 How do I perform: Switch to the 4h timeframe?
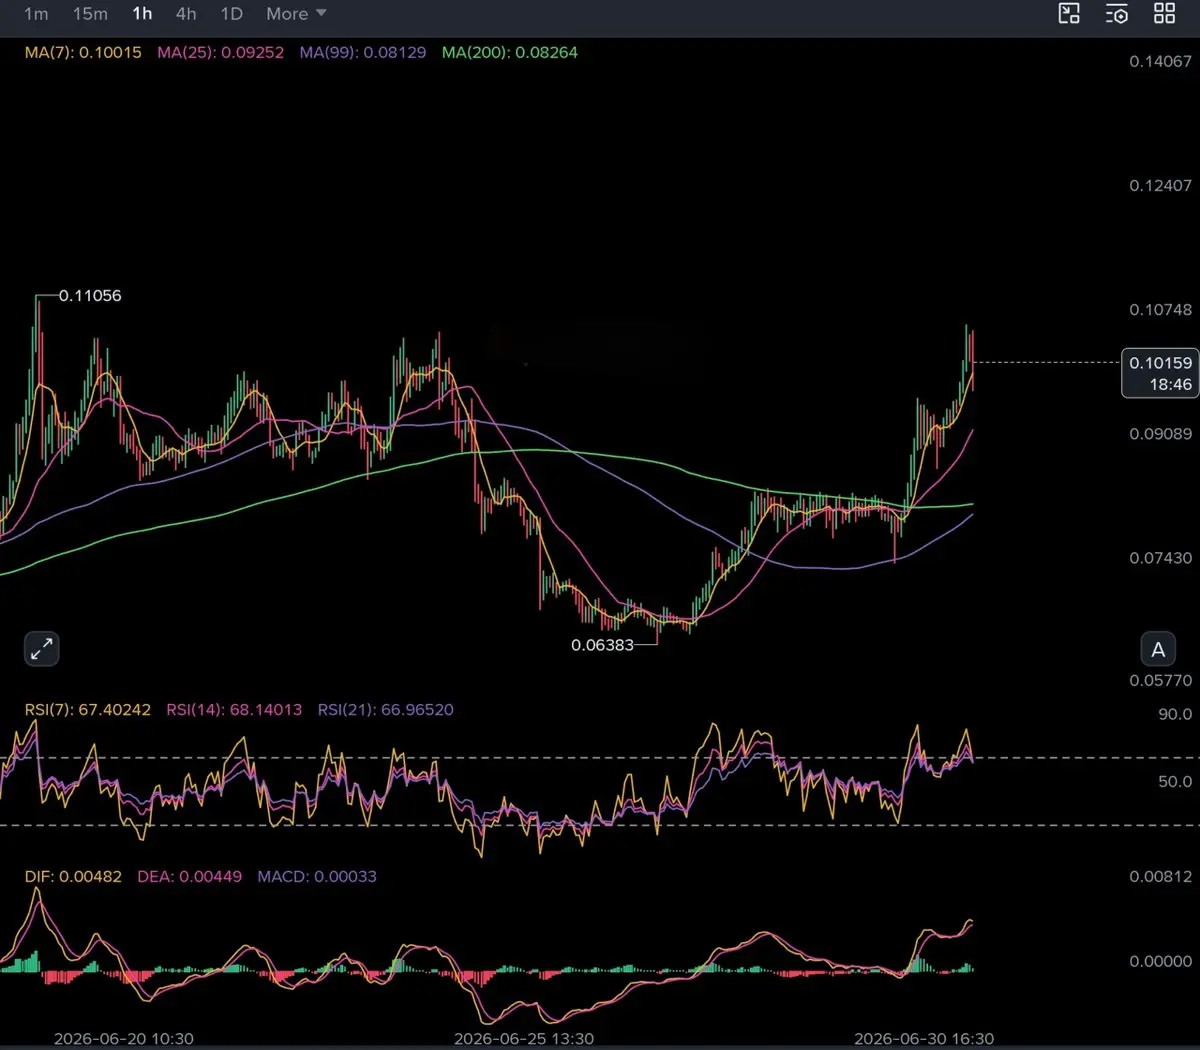tap(186, 14)
